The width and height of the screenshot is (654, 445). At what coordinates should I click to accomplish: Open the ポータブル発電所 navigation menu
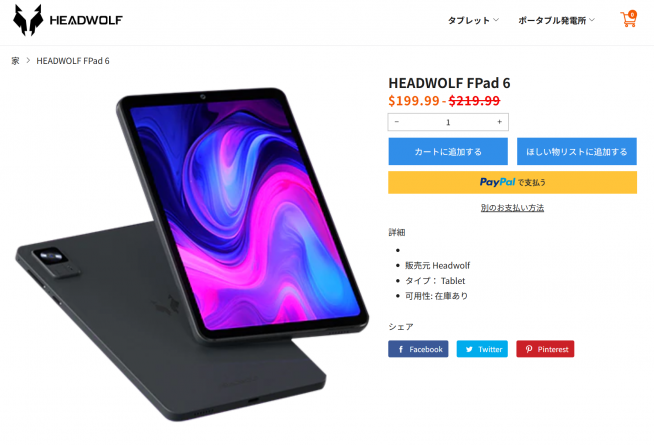tap(552, 20)
